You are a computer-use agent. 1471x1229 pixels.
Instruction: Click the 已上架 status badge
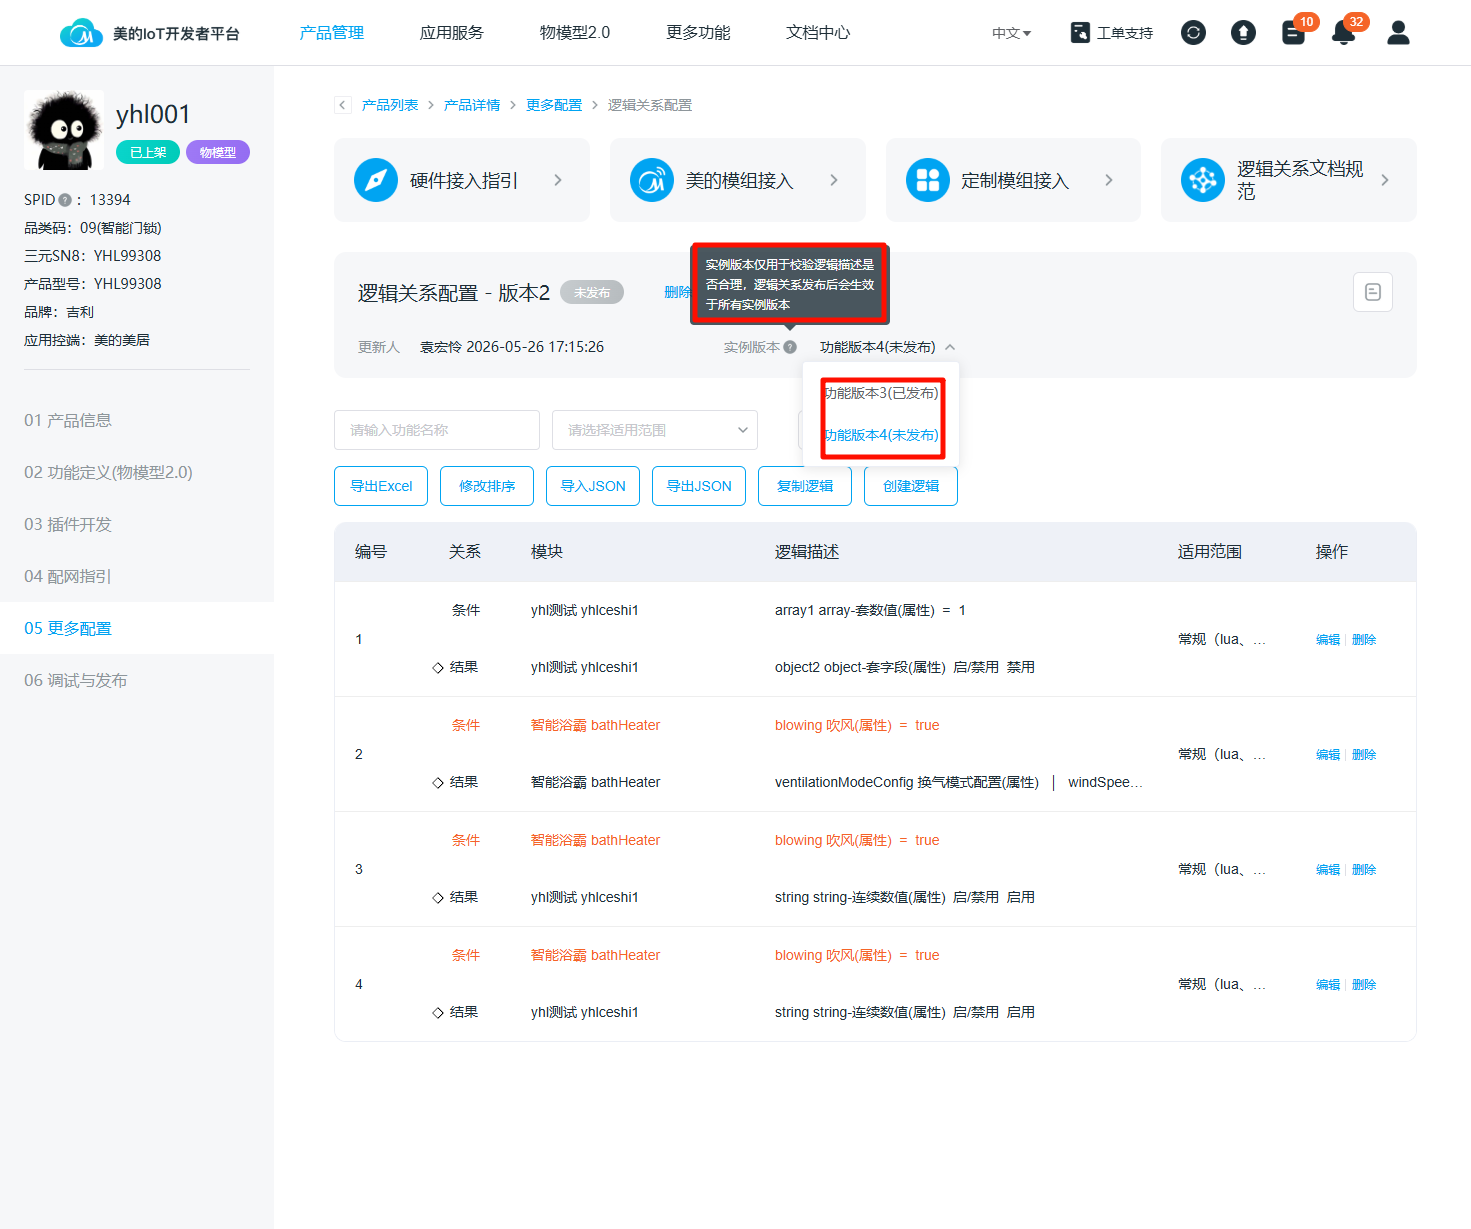[148, 152]
